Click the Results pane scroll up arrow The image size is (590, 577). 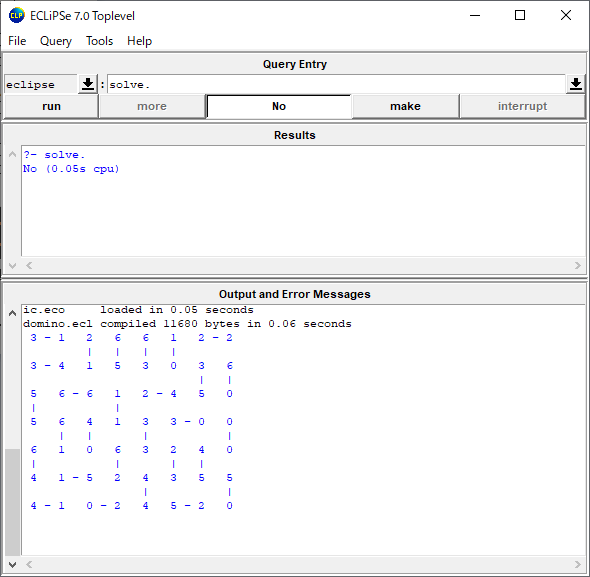point(12,155)
